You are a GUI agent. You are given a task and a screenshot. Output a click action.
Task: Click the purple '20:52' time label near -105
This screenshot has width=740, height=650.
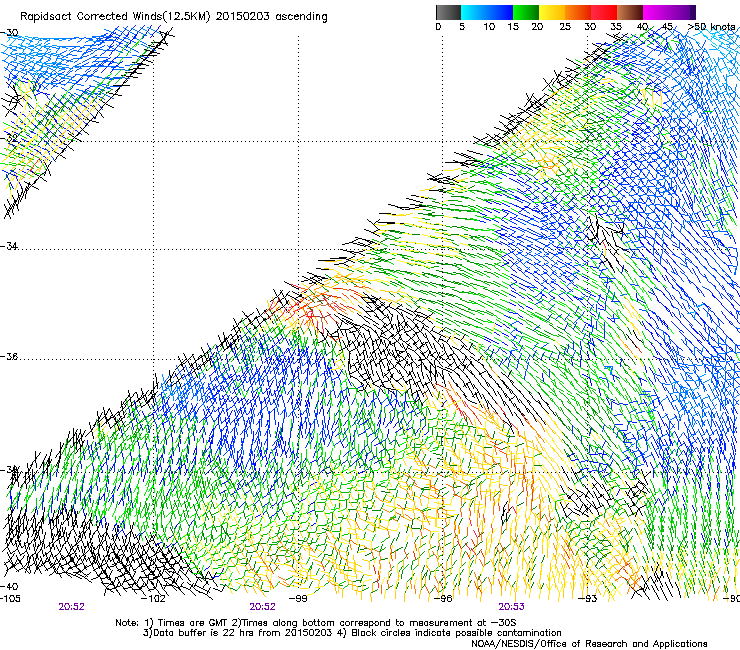click(72, 607)
